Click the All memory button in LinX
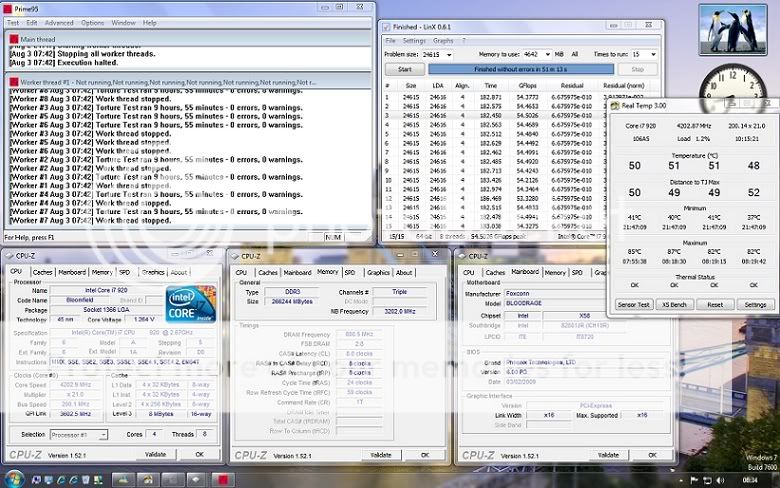 (x=575, y=54)
